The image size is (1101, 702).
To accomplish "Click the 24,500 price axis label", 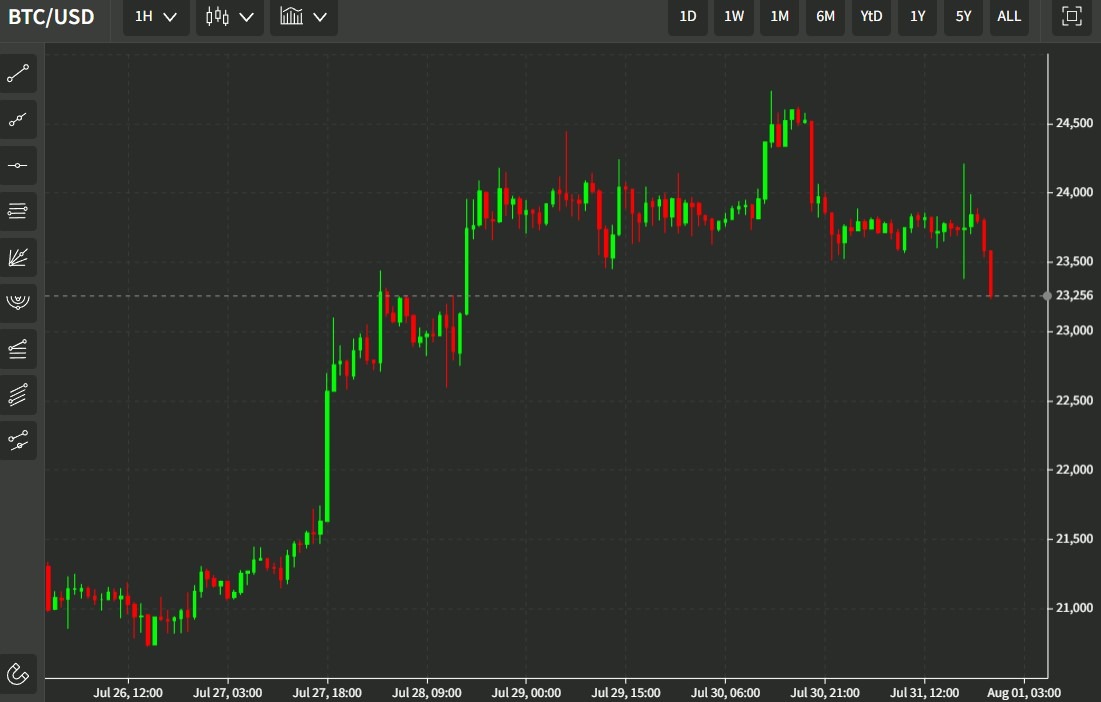I will (x=1074, y=123).
